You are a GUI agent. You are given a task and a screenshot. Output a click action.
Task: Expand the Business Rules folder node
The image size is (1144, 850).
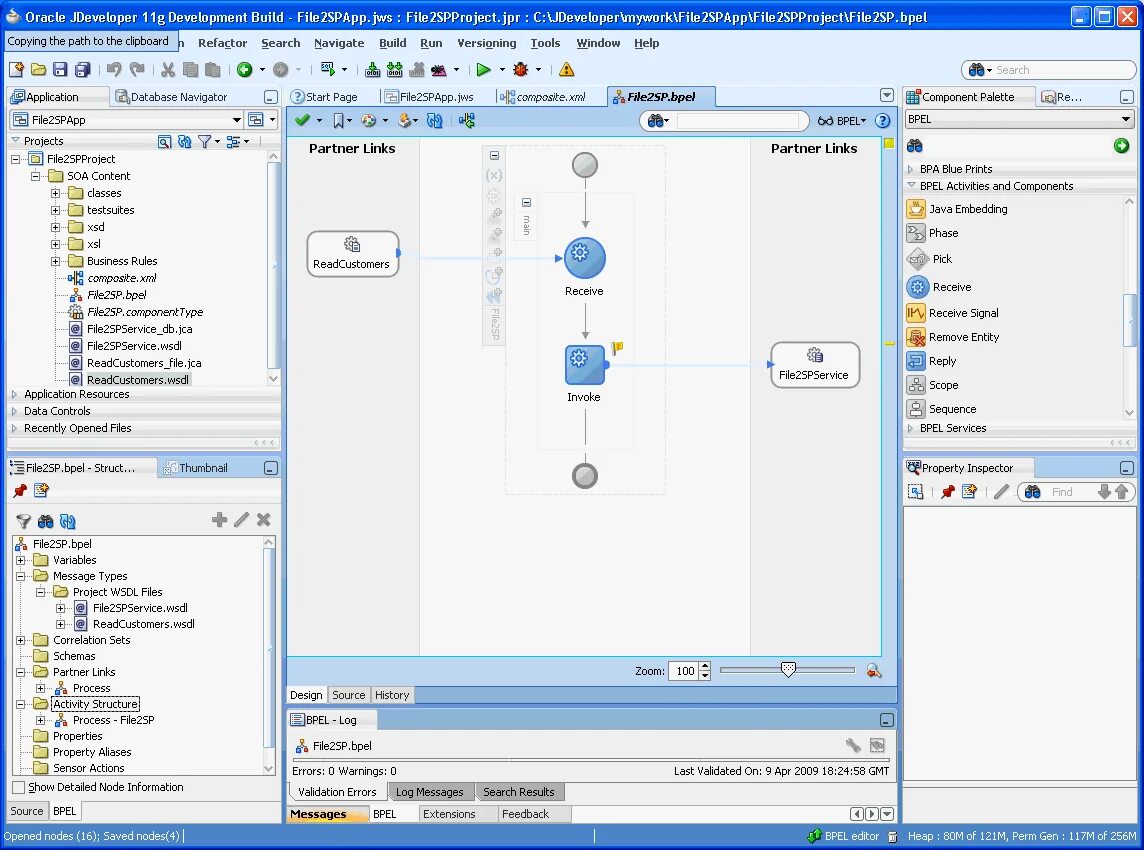pyautogui.click(x=55, y=261)
